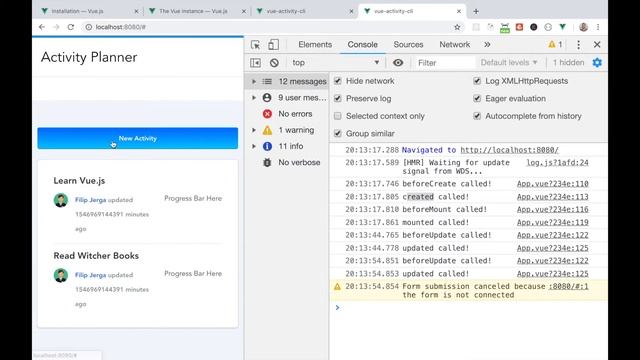Expand 1 warning group
Image resolution: width=640 pixels, height=360 pixels.
(253, 130)
